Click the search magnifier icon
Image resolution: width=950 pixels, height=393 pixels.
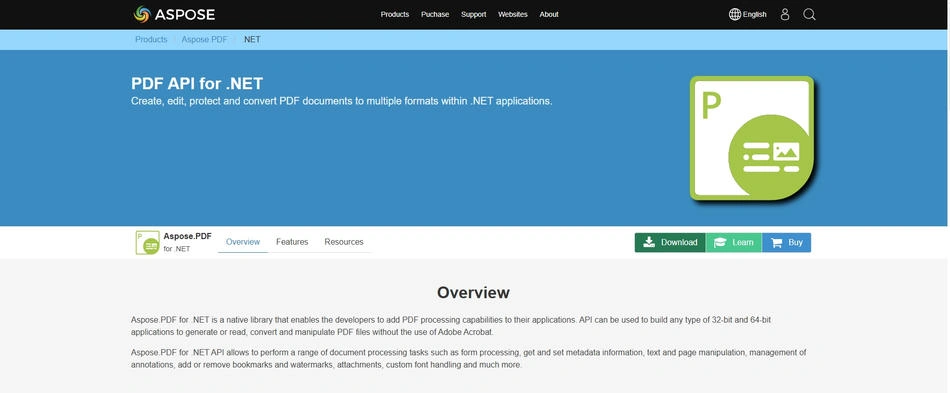click(809, 15)
